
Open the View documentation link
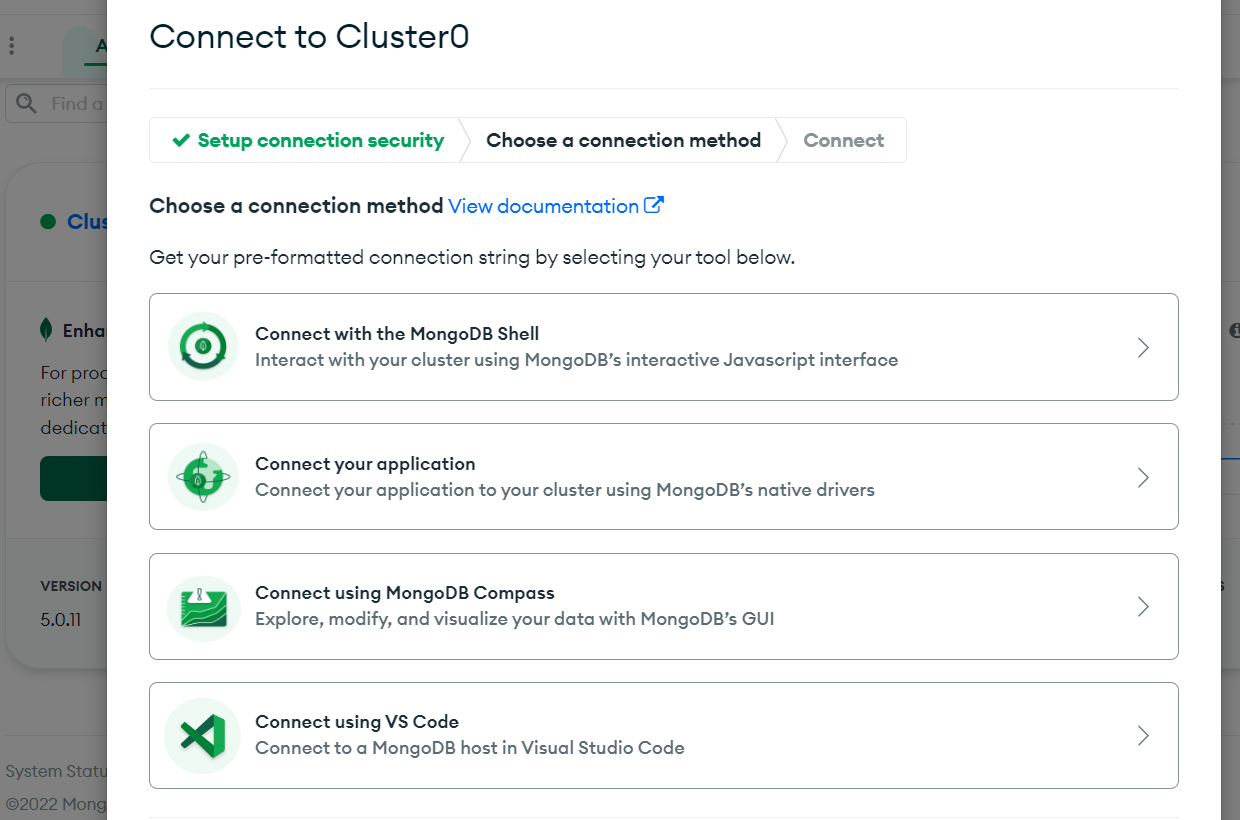543,206
